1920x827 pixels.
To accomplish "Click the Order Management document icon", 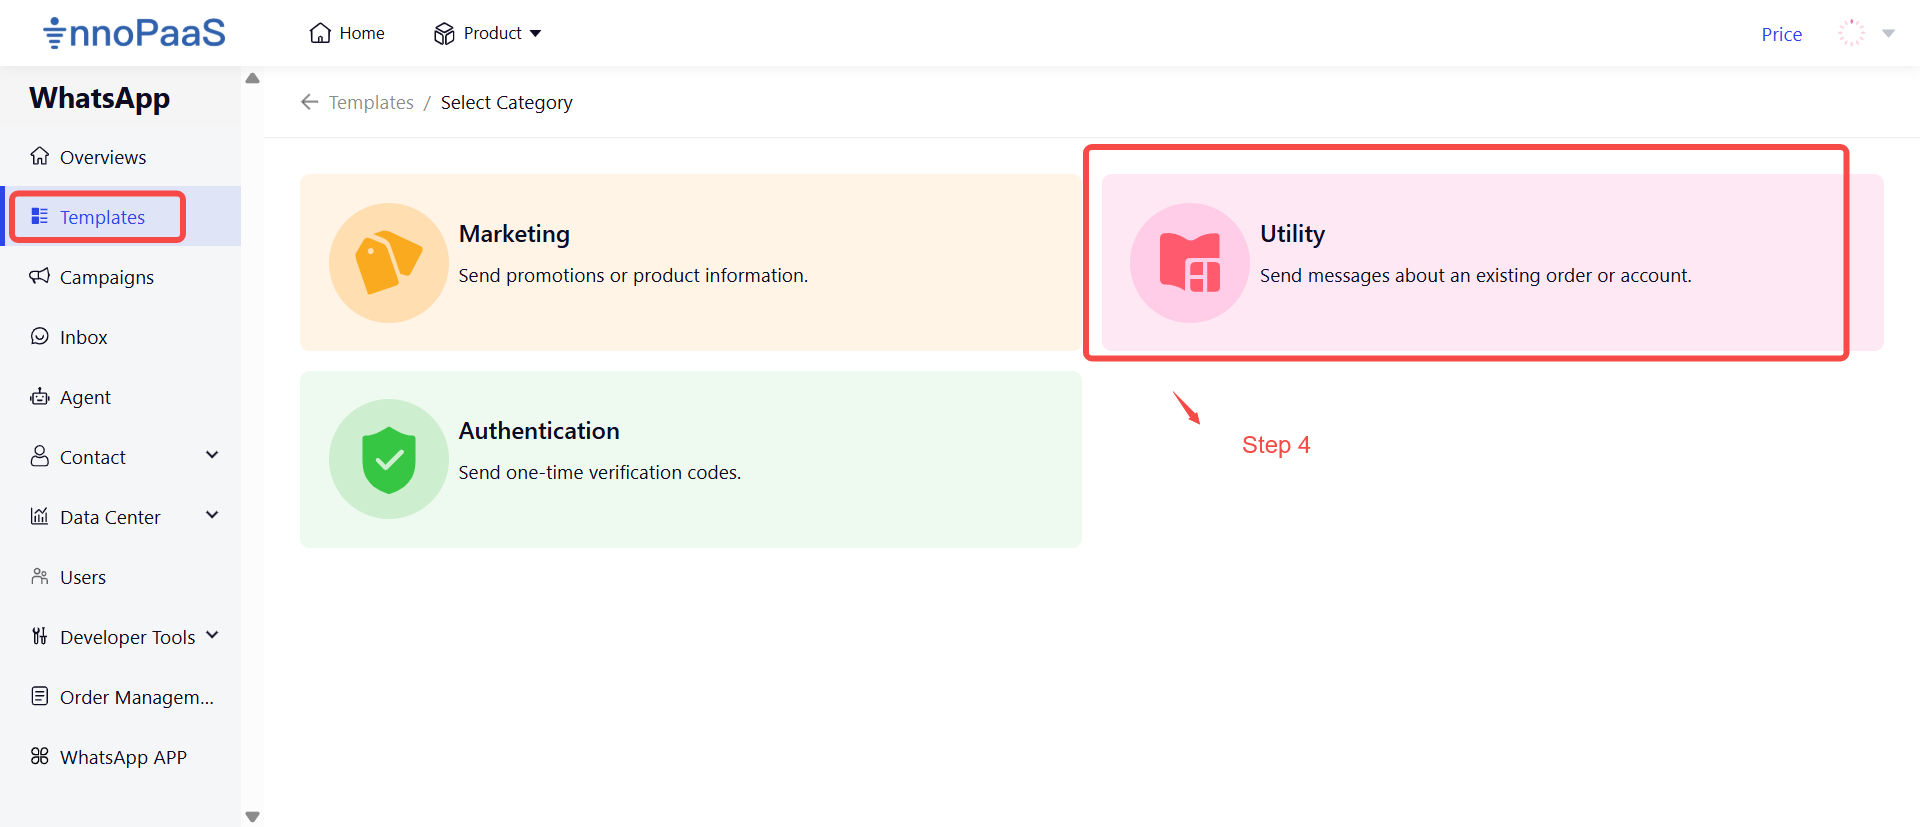I will pyautogui.click(x=40, y=696).
